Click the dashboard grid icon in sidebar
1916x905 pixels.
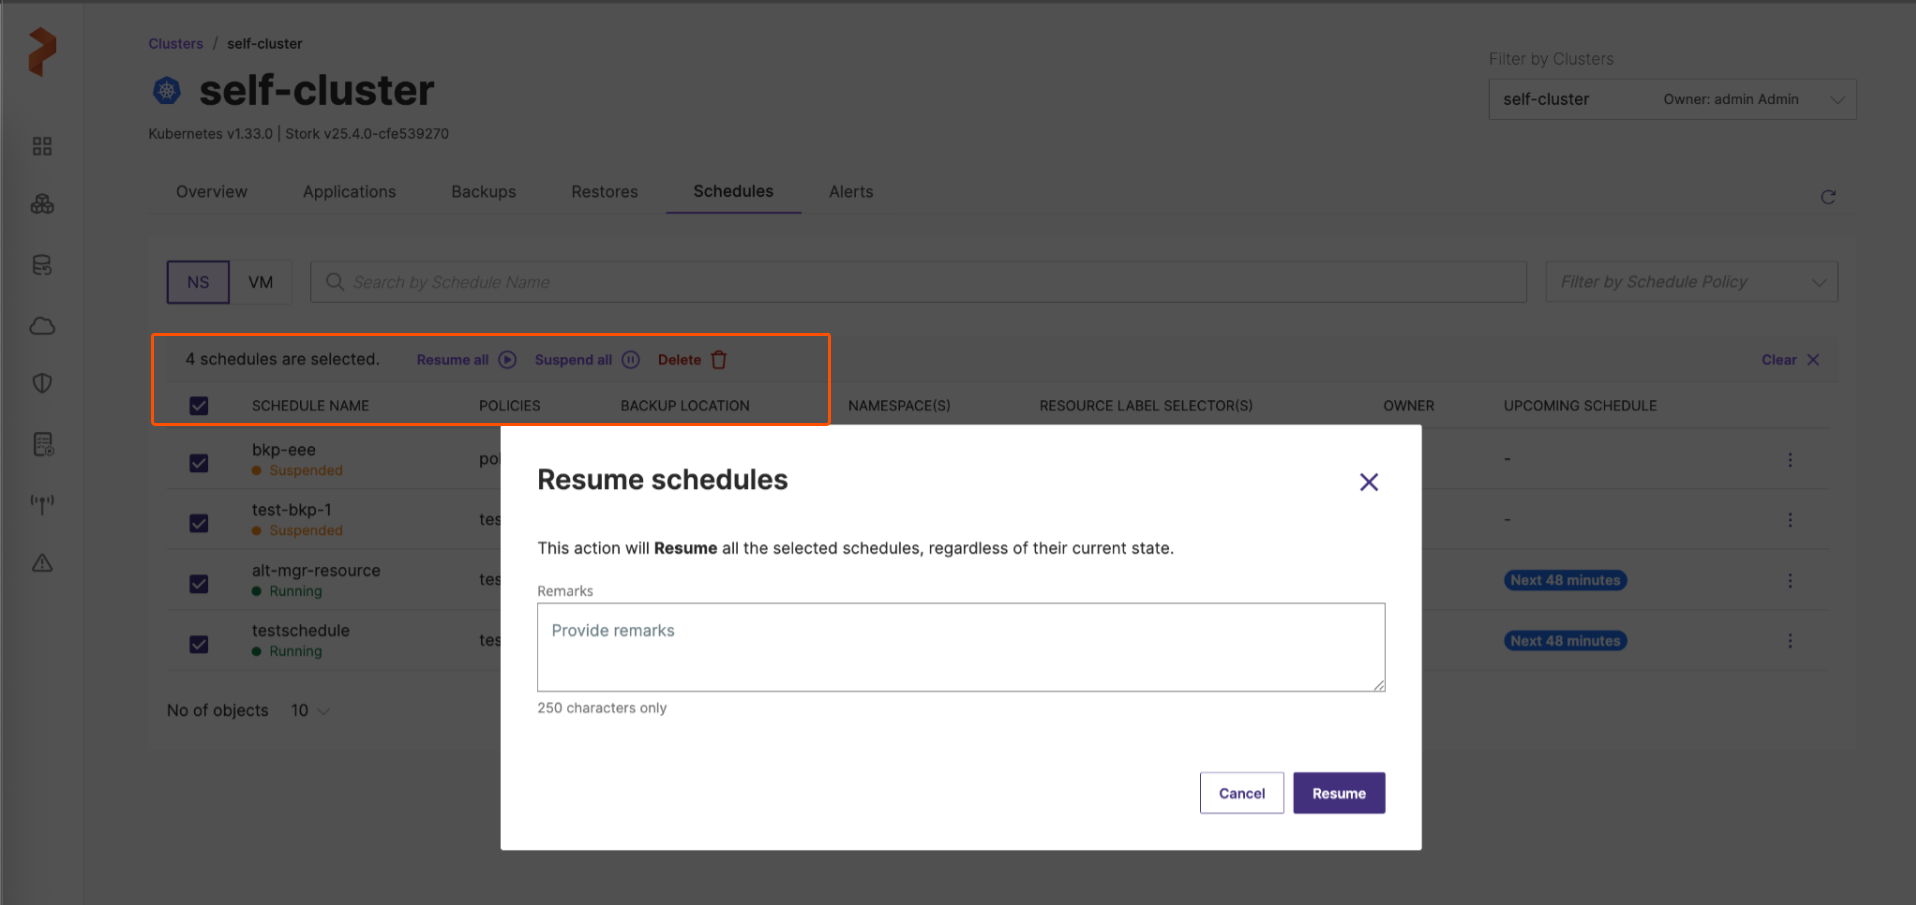pos(42,146)
